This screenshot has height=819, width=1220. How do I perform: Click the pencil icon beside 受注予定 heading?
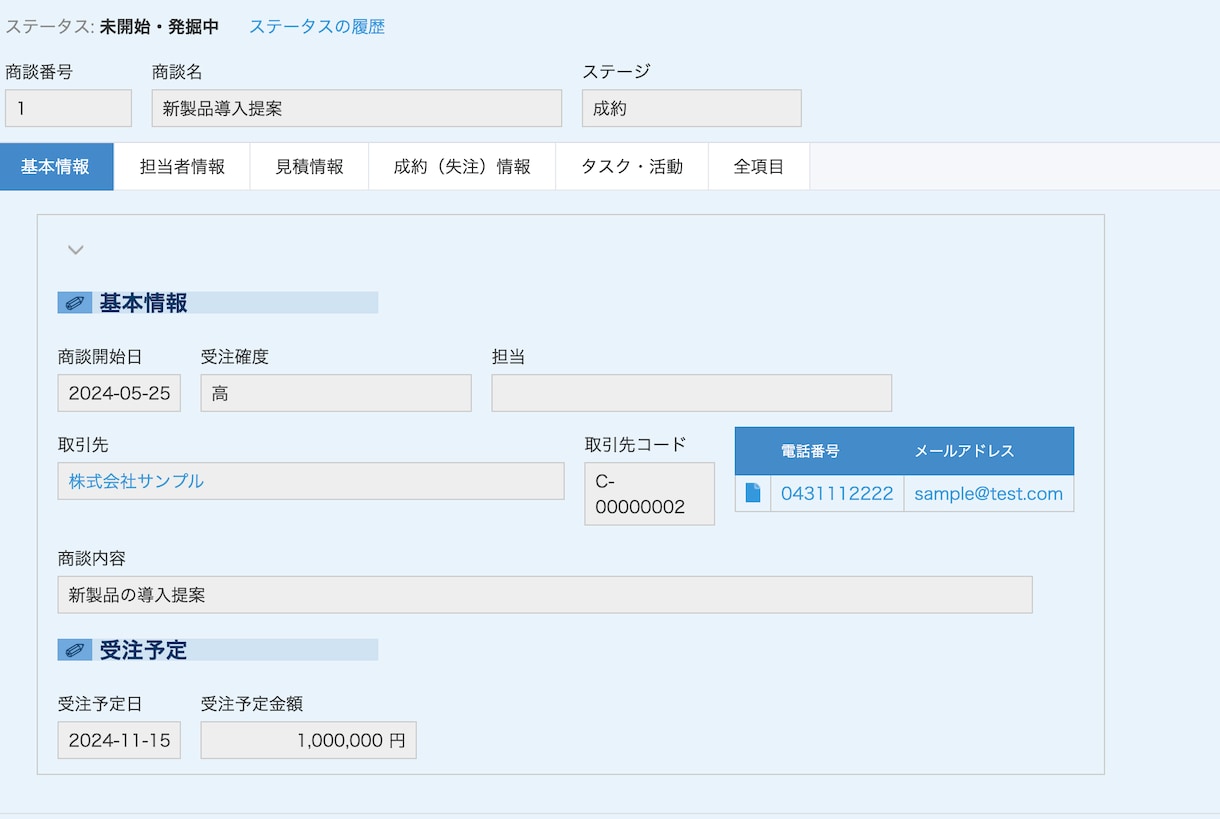75,650
